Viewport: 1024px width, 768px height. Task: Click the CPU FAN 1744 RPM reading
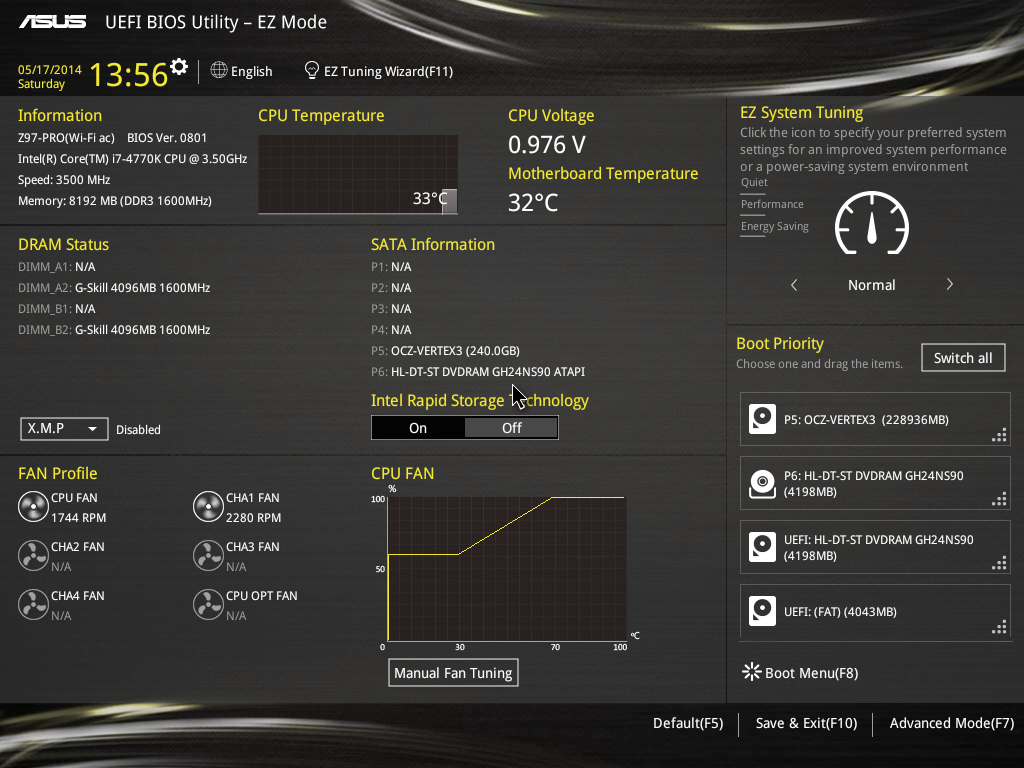click(x=78, y=518)
